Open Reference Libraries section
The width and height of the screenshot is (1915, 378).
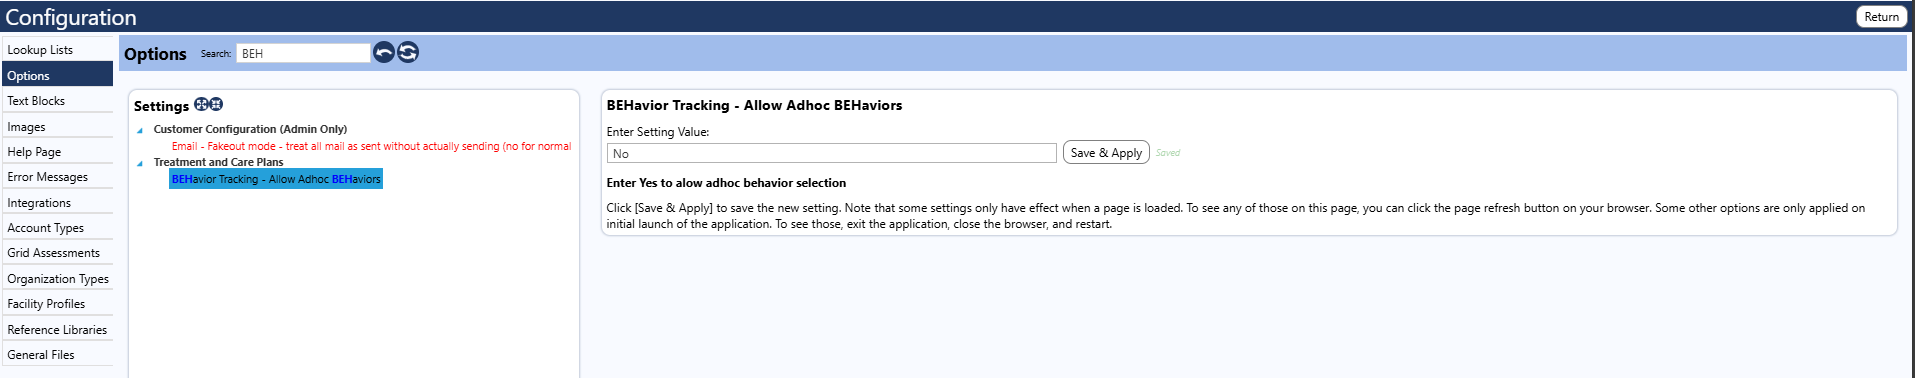coord(58,330)
